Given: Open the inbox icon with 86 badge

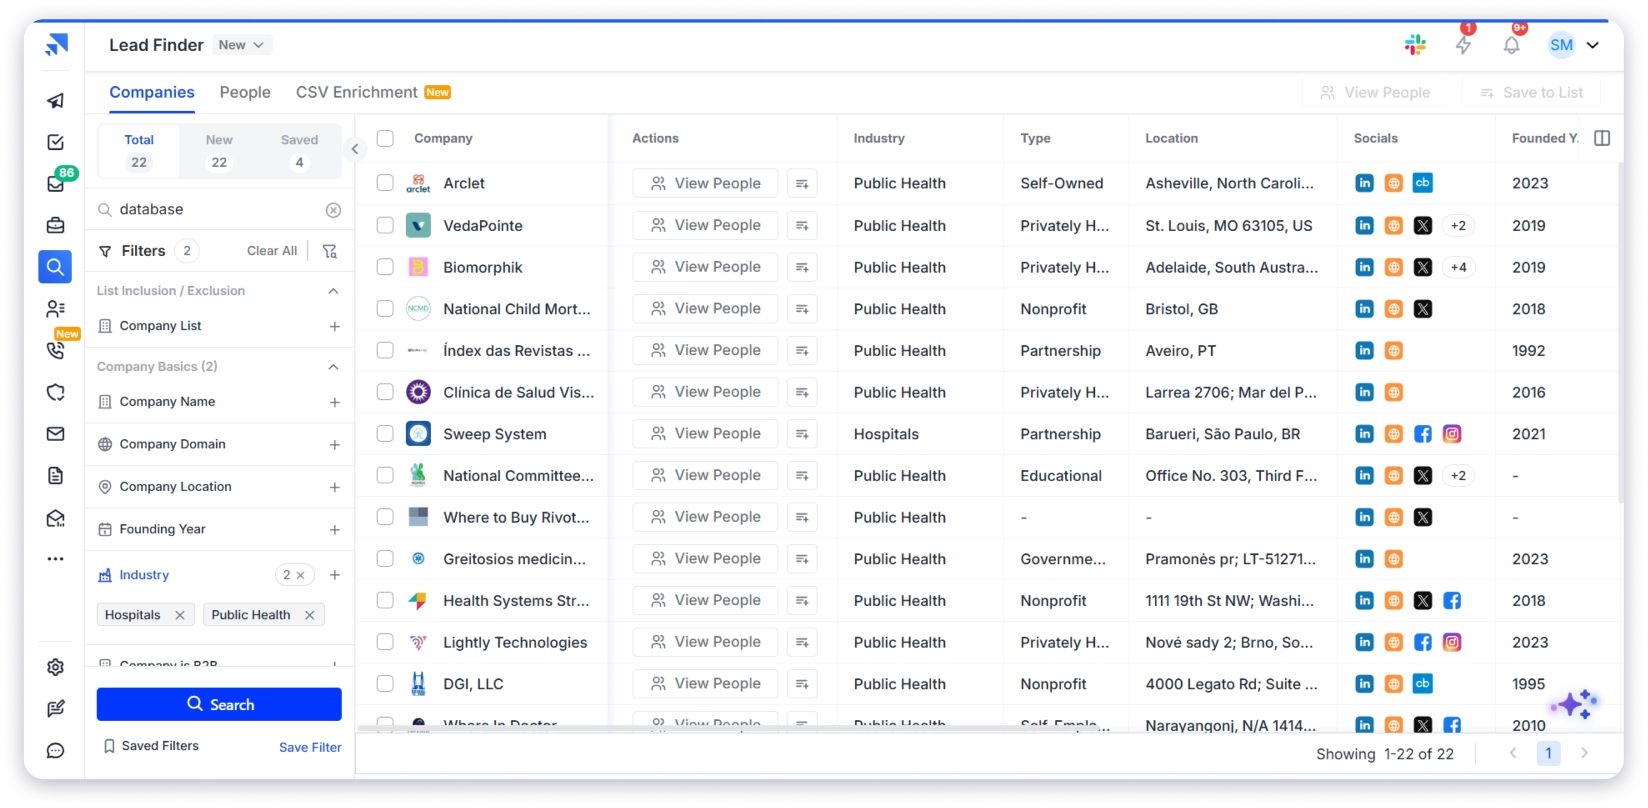Looking at the screenshot, I should pos(56,184).
